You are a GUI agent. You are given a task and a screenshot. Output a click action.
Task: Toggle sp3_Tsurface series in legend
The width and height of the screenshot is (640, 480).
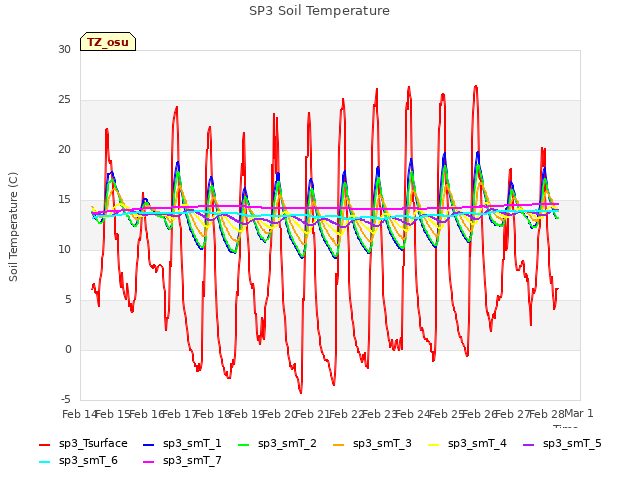[x=83, y=444]
